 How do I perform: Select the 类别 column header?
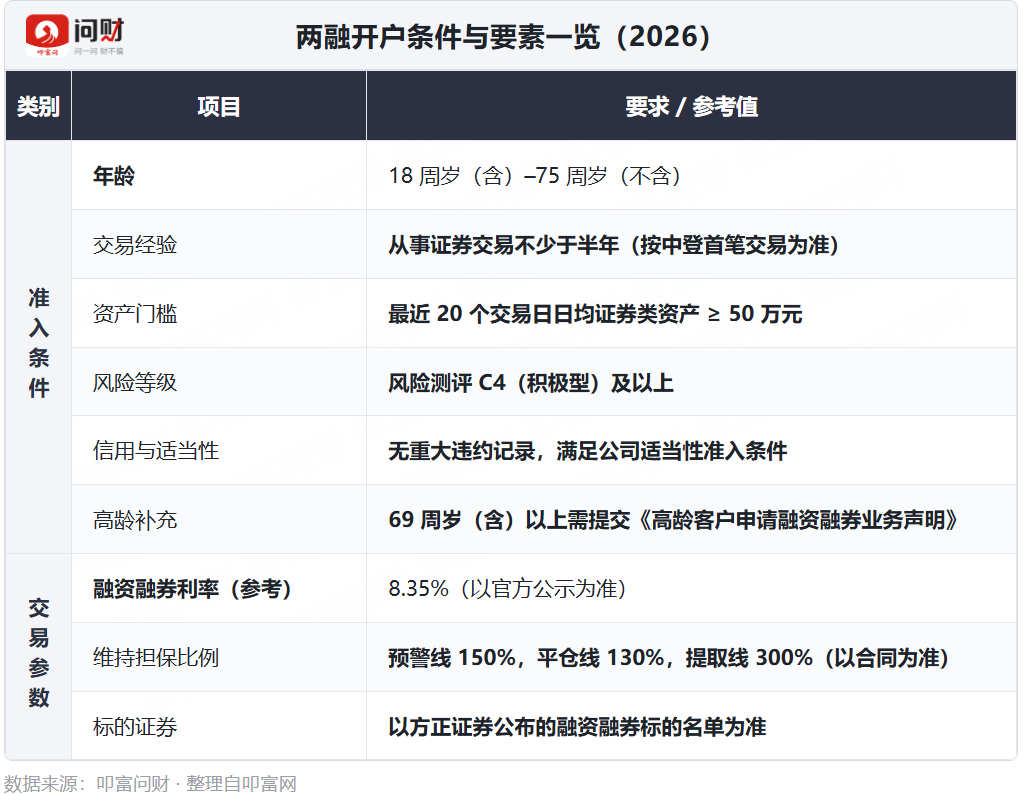(x=38, y=106)
